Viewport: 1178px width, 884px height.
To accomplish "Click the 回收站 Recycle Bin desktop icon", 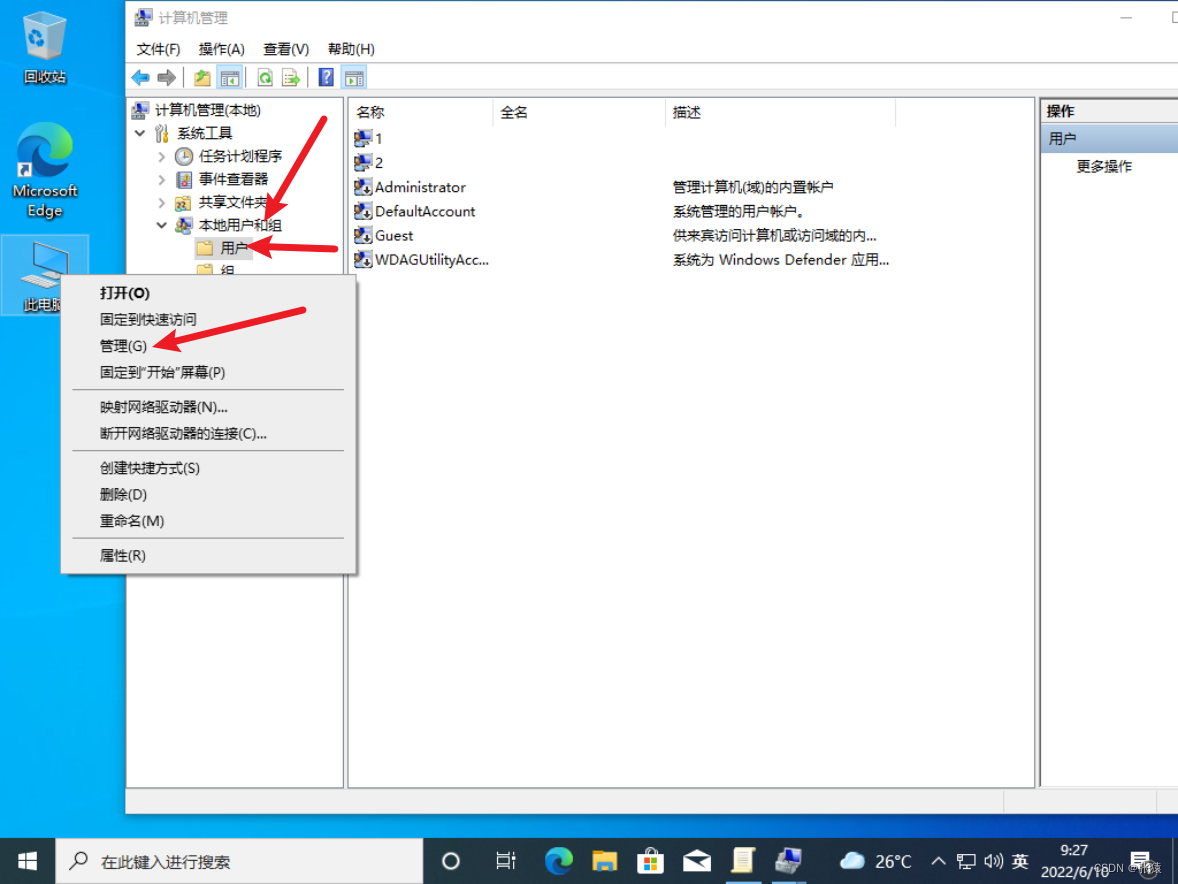I will [x=44, y=47].
